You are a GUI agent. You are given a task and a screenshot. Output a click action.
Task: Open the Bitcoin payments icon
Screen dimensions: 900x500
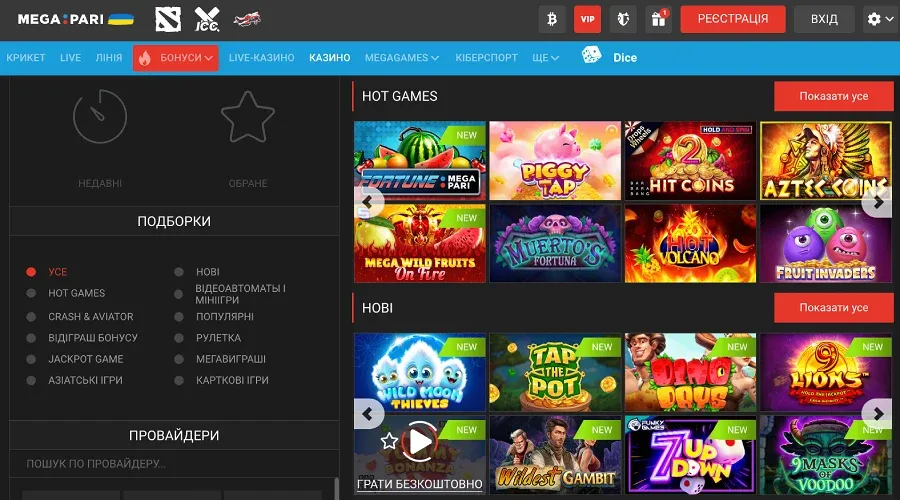pyautogui.click(x=552, y=19)
